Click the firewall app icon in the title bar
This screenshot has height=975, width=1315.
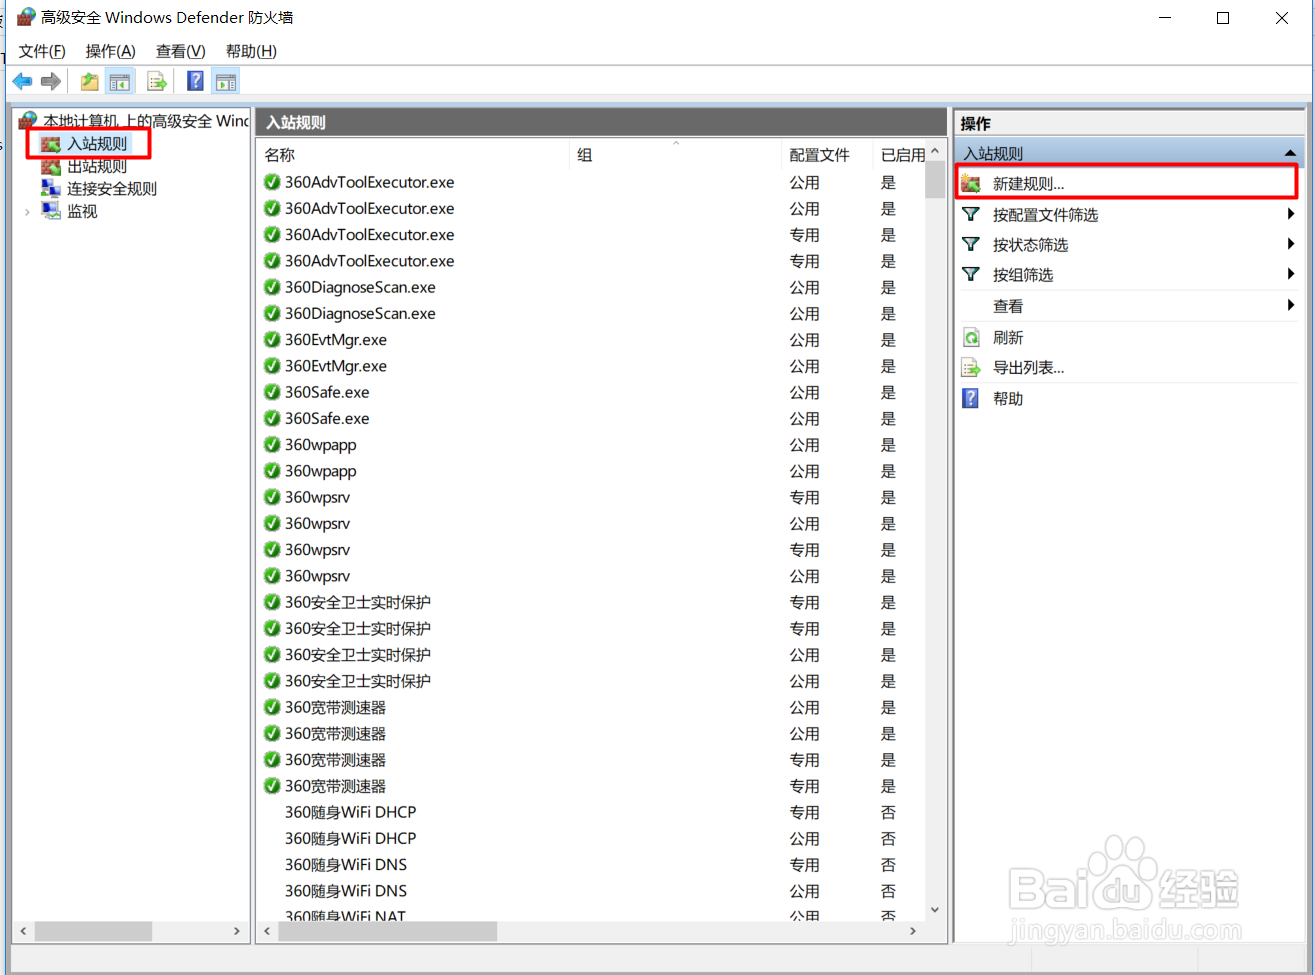pos(26,17)
